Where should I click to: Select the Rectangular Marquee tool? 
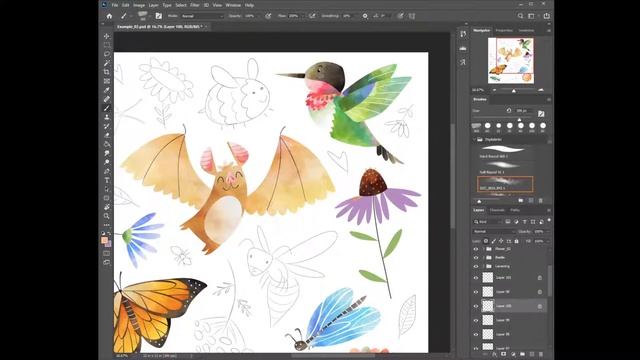107,45
